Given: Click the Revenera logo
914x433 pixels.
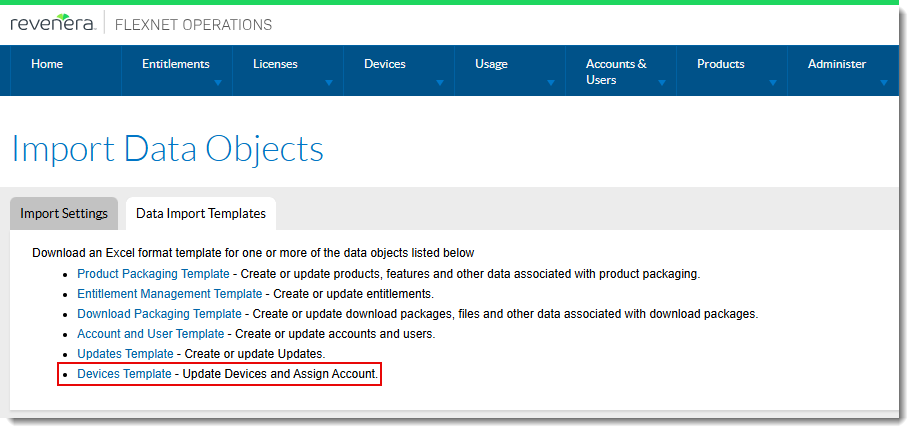Looking at the screenshot, I should pos(52,24).
